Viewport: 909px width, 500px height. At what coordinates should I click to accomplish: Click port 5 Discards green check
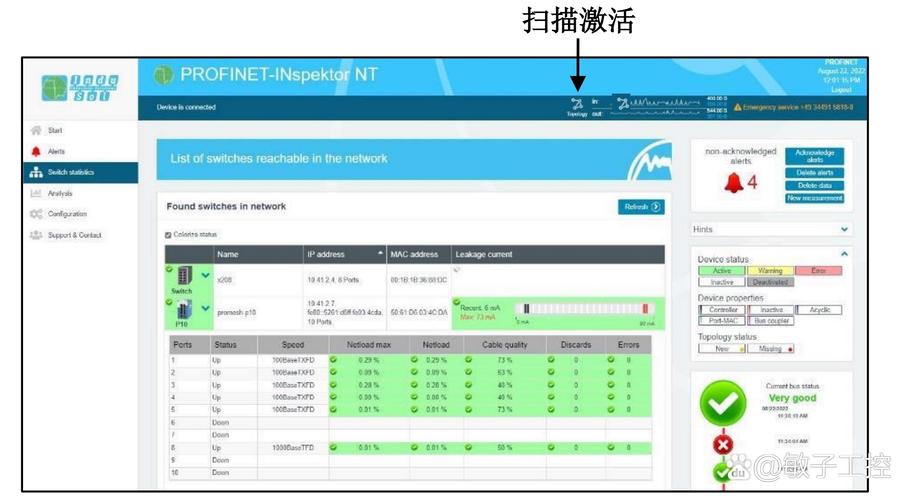(x=551, y=410)
